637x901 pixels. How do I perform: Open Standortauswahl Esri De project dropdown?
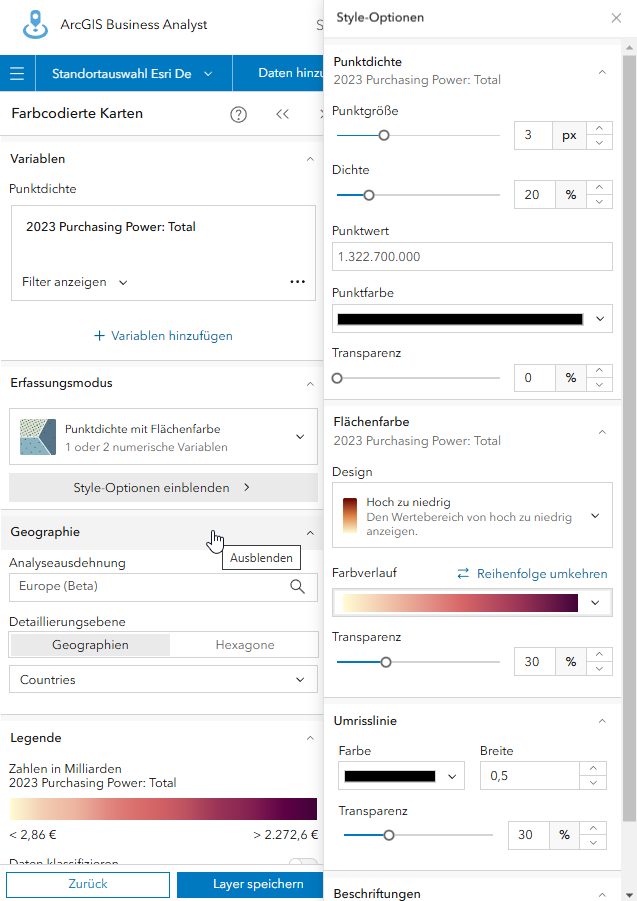(133, 74)
